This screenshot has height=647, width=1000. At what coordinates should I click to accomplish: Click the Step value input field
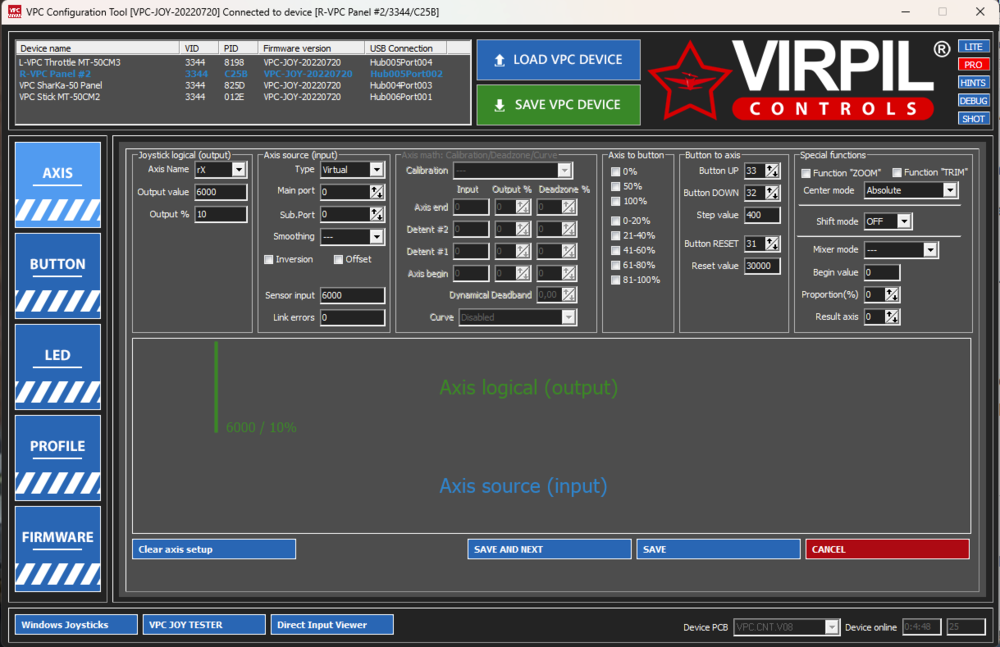pos(762,215)
